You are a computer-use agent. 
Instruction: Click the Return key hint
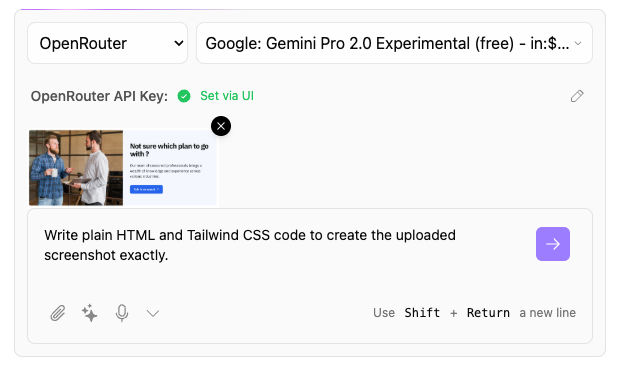[488, 313]
